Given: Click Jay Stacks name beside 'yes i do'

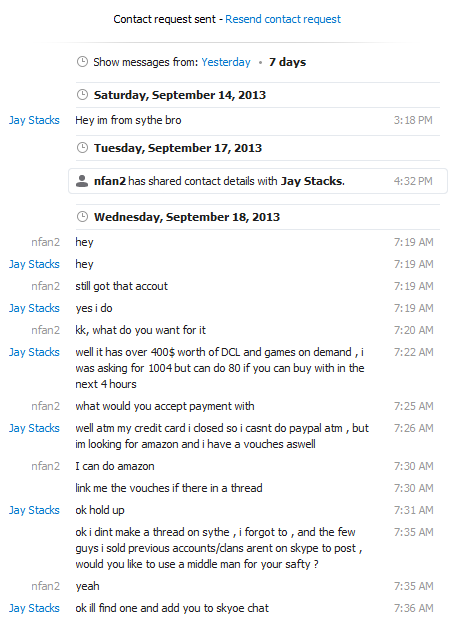Looking at the screenshot, I should tap(34, 308).
